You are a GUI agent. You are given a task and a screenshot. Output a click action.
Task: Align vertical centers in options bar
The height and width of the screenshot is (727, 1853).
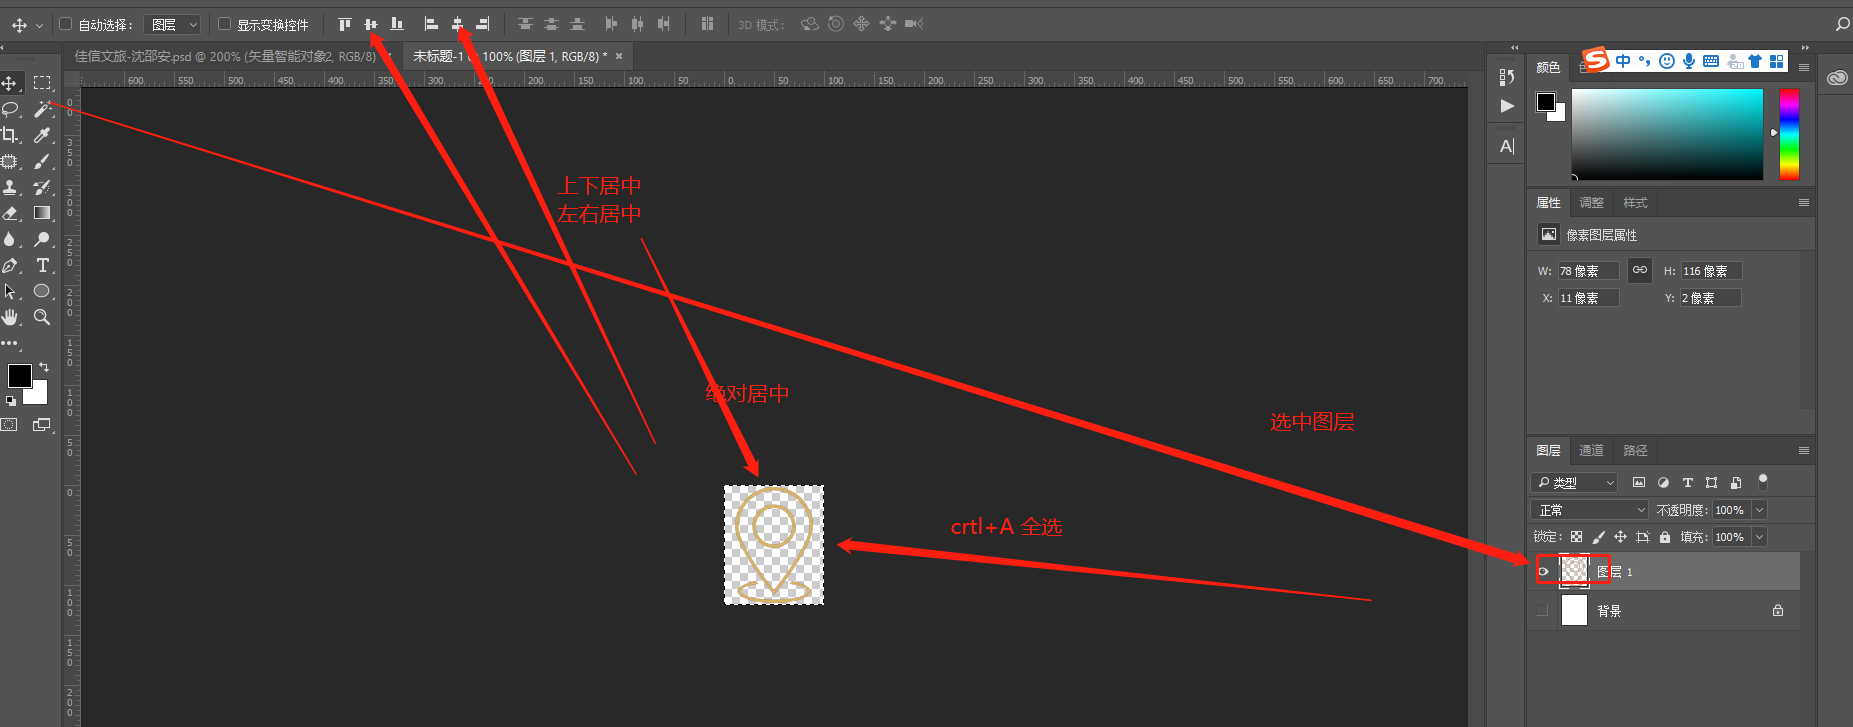coord(371,24)
